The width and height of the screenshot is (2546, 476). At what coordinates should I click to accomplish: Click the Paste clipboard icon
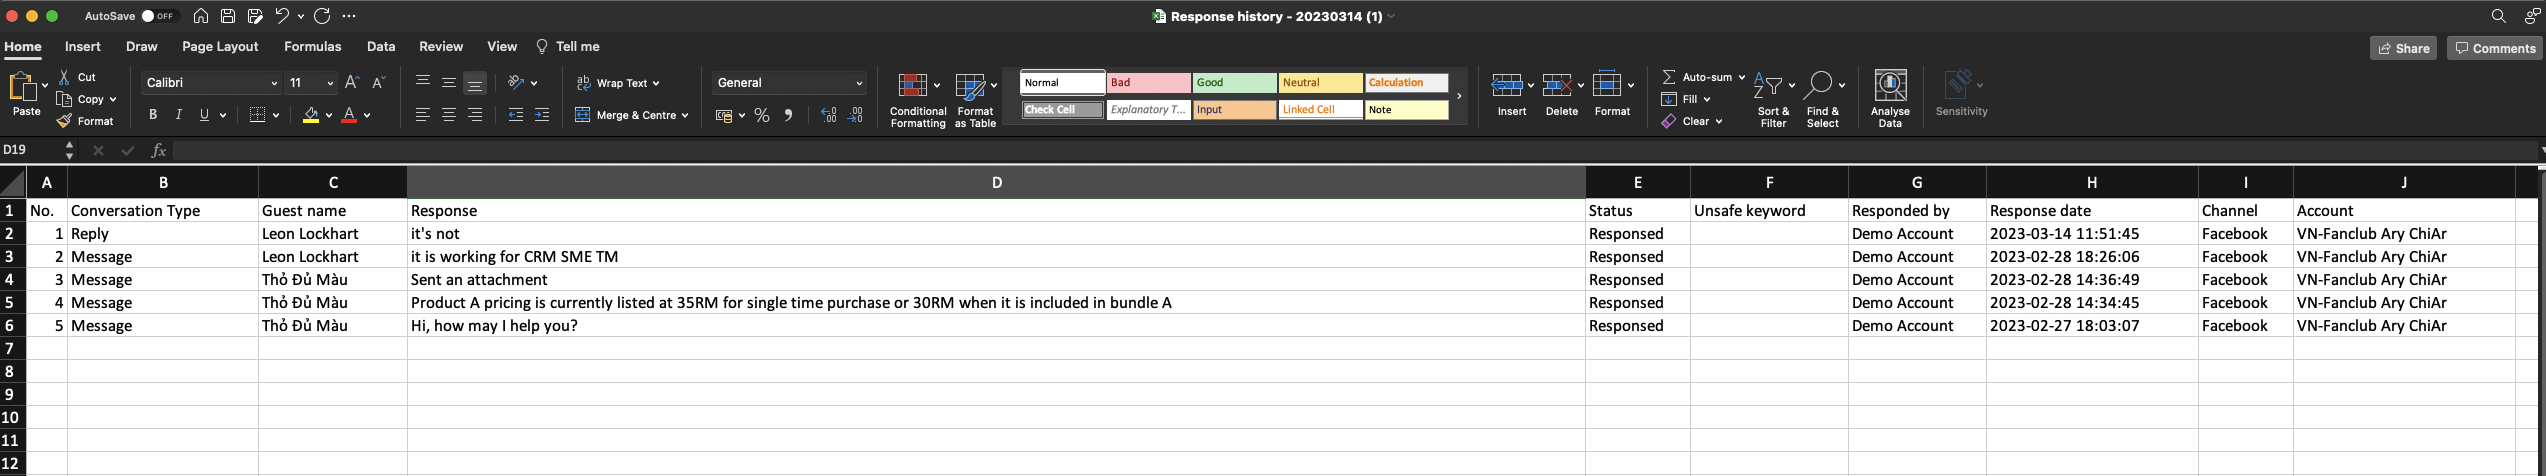pos(22,88)
